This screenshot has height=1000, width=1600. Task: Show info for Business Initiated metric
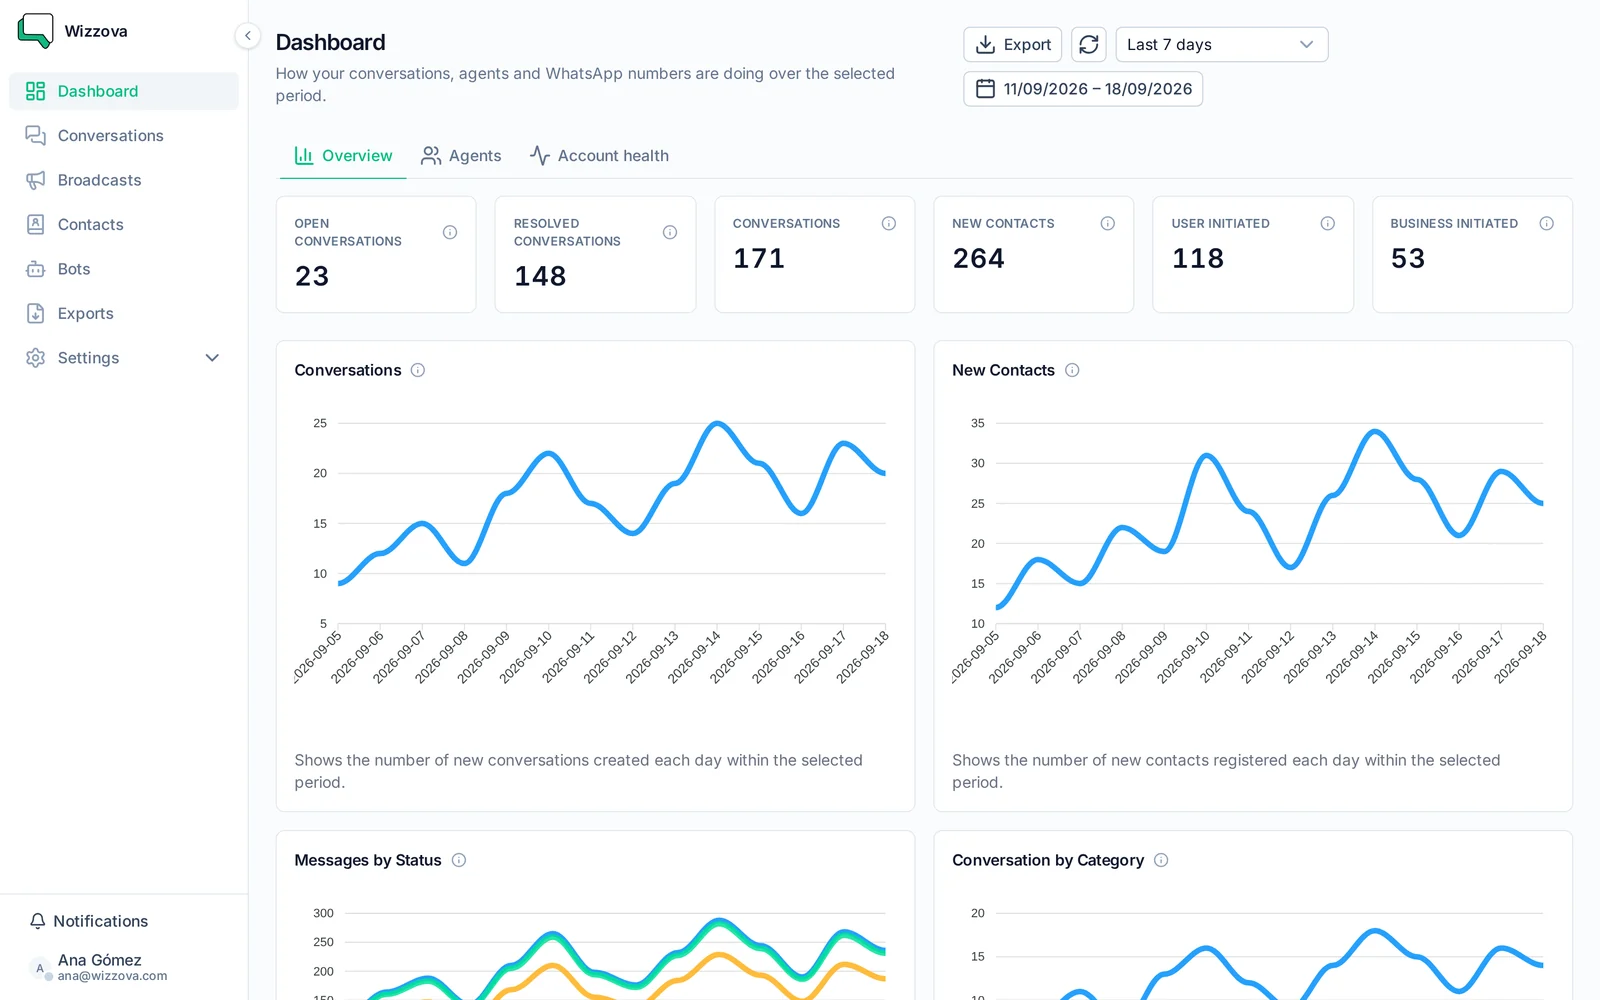(x=1546, y=223)
